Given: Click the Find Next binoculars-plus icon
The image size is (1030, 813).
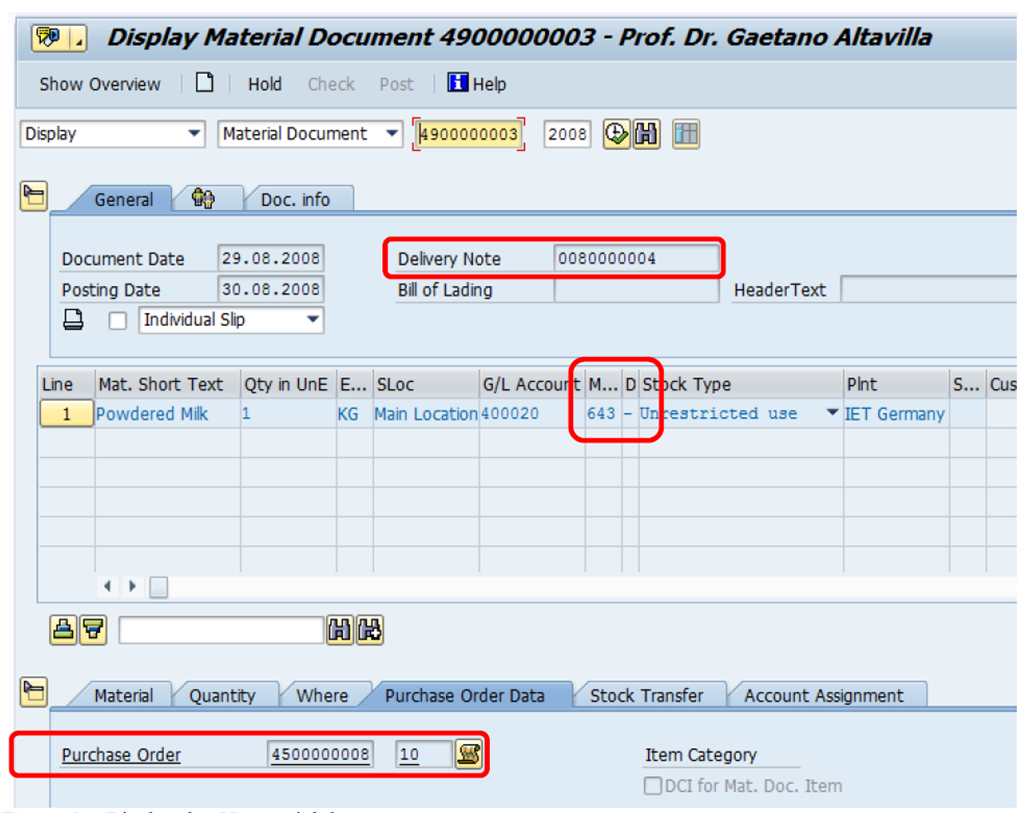Looking at the screenshot, I should [x=368, y=630].
